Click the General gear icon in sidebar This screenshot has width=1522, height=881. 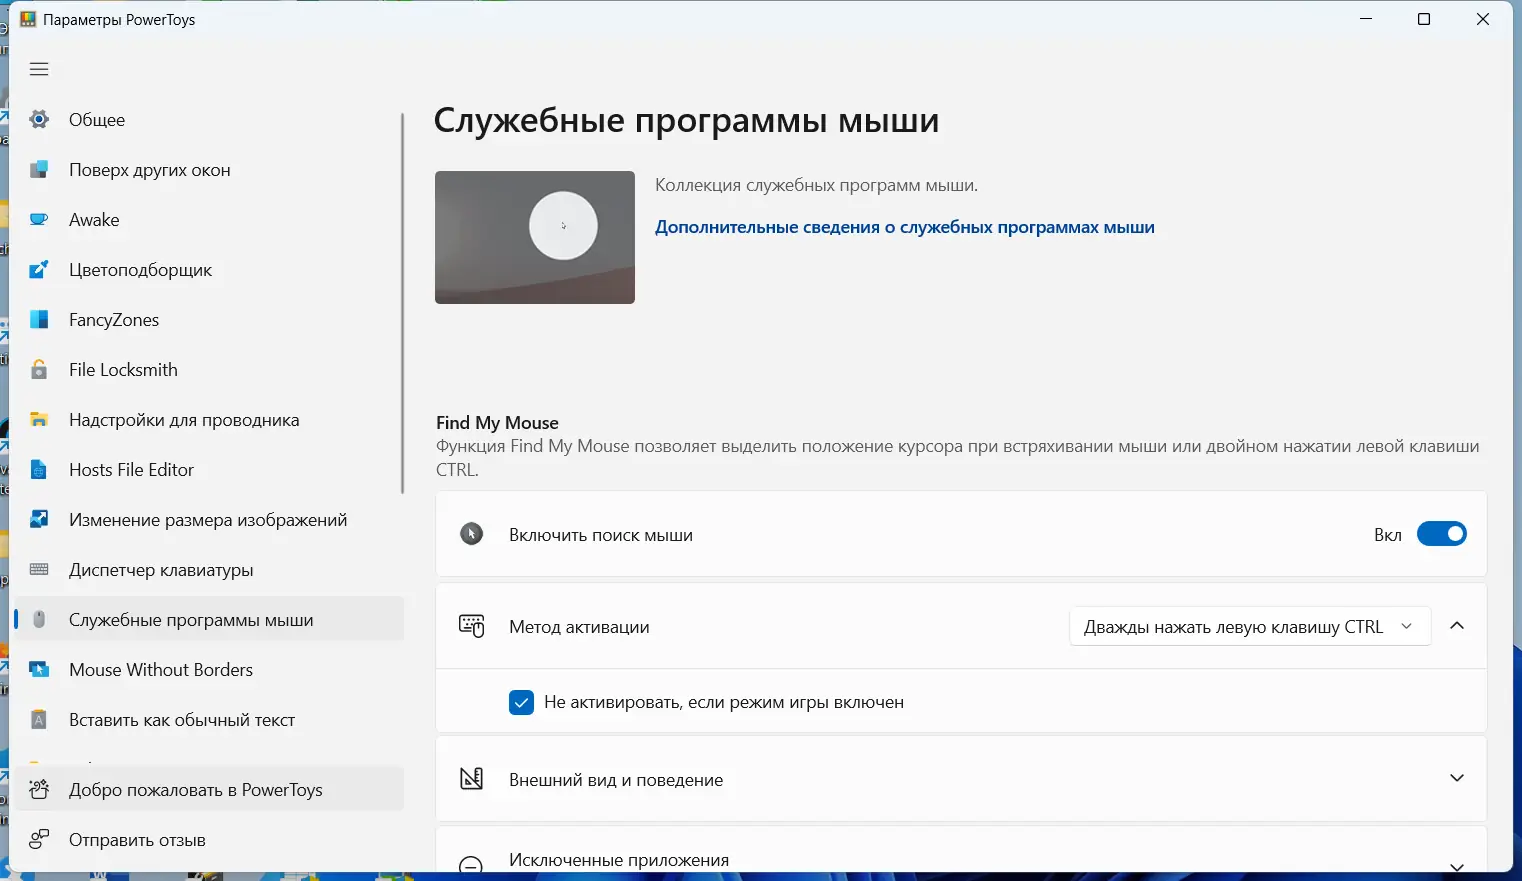[39, 120]
